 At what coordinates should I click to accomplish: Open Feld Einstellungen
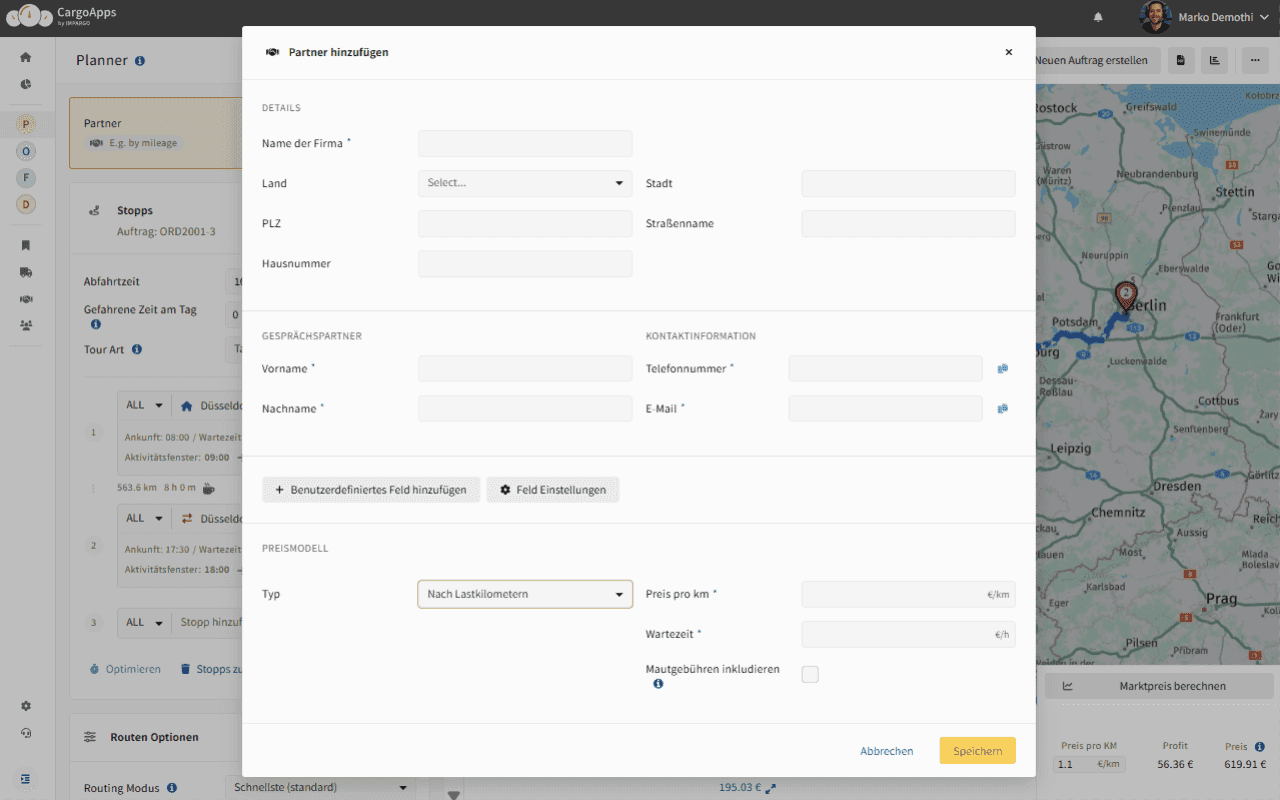point(553,490)
